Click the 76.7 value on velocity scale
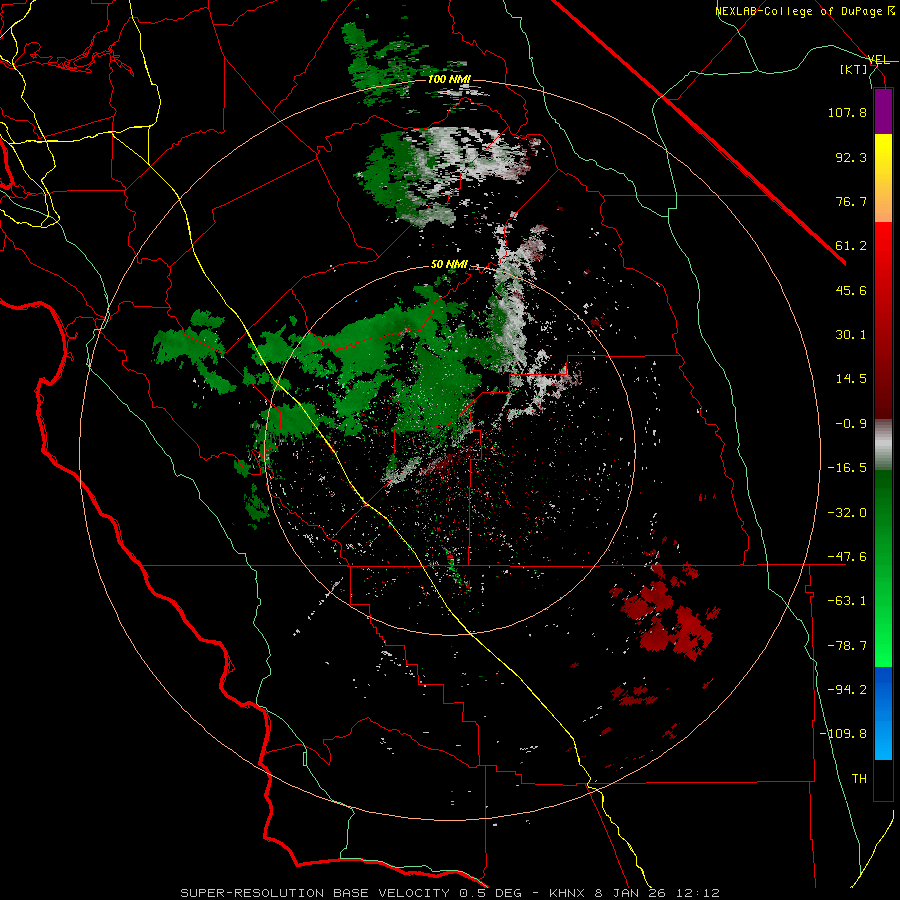Viewport: 900px width, 900px height. [x=851, y=201]
